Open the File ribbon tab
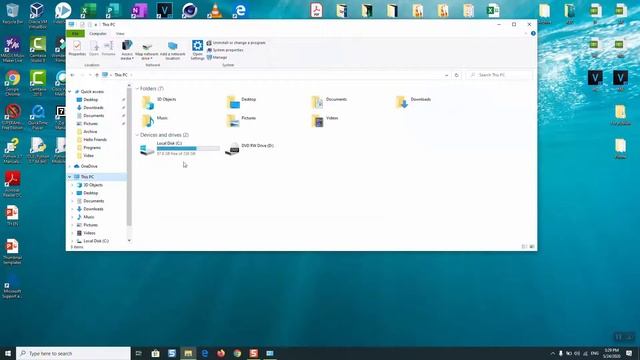The image size is (640, 360). point(76,33)
